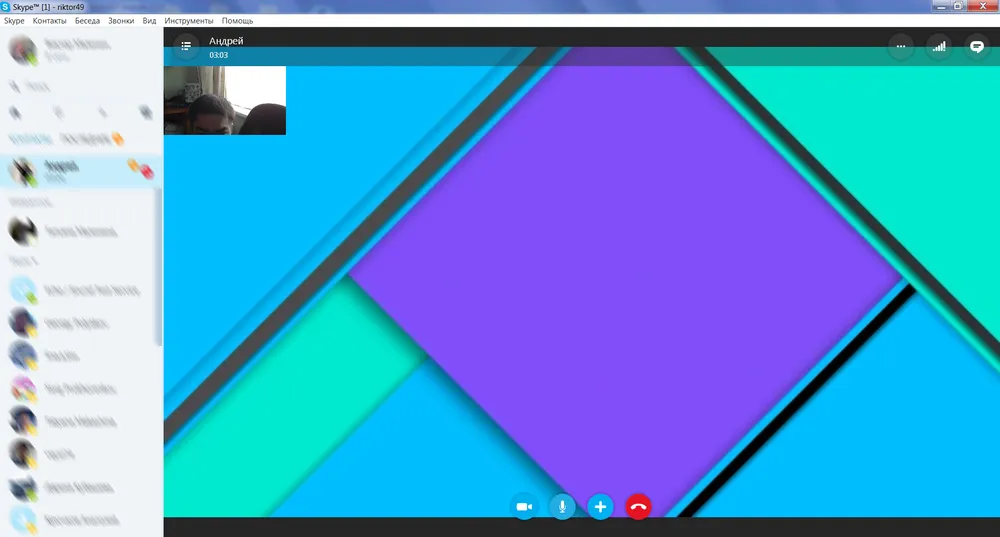The height and width of the screenshot is (537, 1000).
Task: Close the Skype window
Action: [x=983, y=6]
